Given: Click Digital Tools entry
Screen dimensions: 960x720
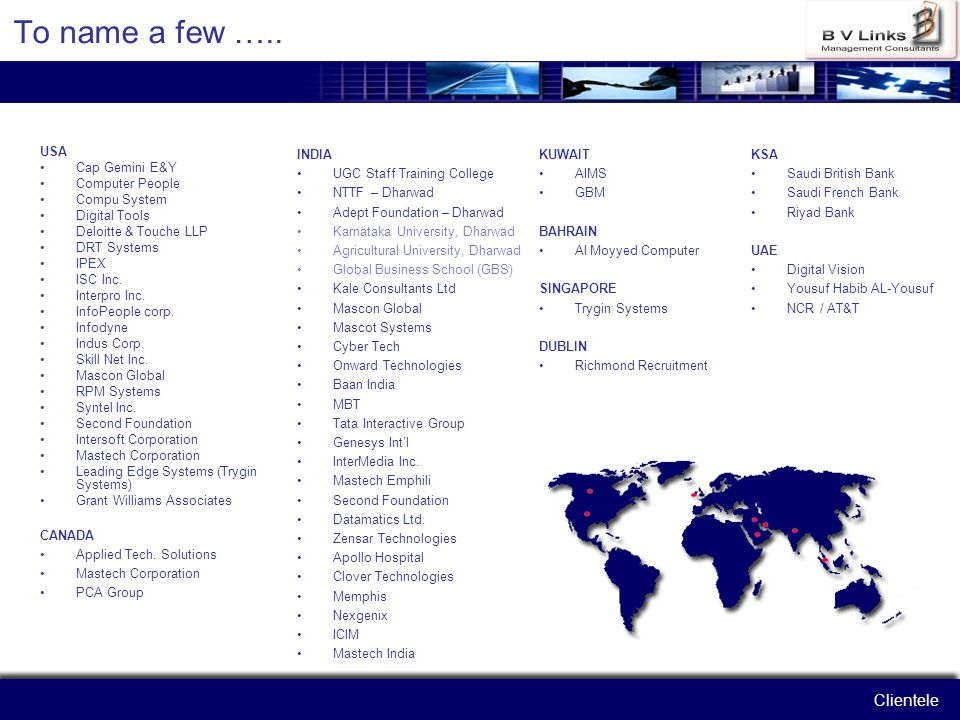Looking at the screenshot, I should [113, 216].
